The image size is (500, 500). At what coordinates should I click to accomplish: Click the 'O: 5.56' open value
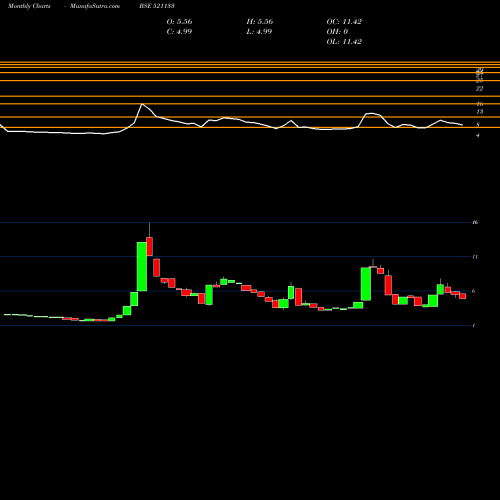[179, 22]
